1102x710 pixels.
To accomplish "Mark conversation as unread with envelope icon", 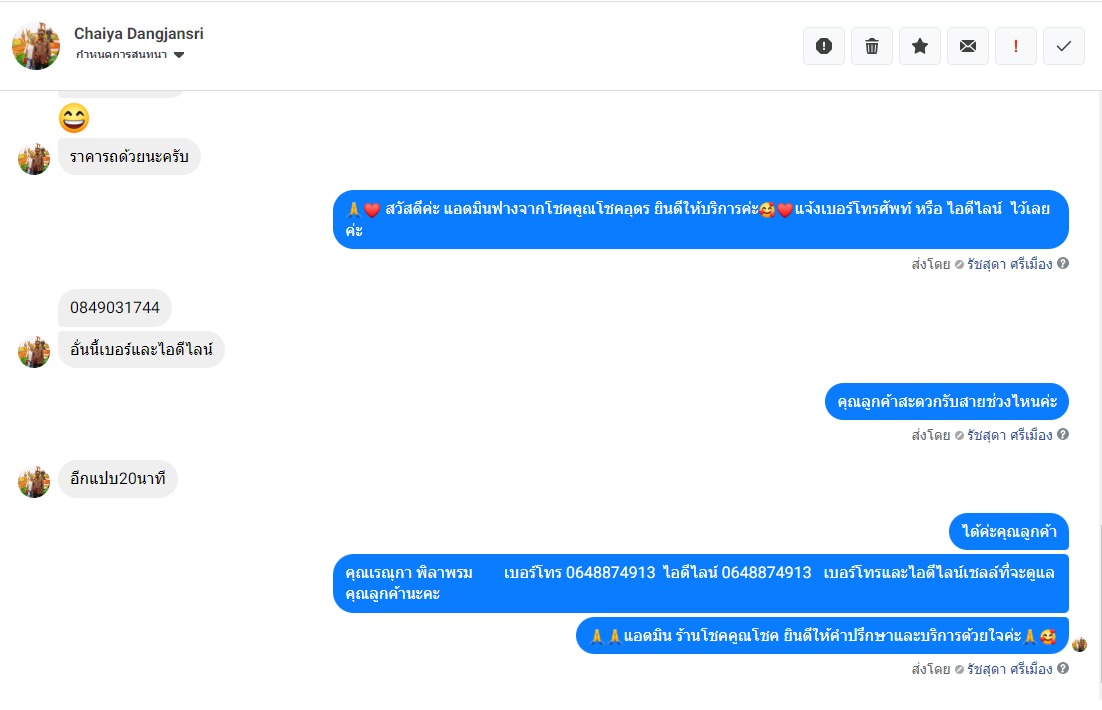I will (x=968, y=46).
